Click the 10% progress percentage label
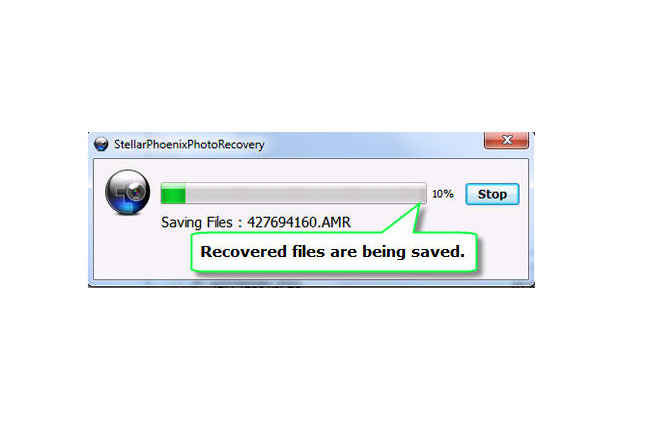The width and height of the screenshot is (645, 421). pos(443,194)
